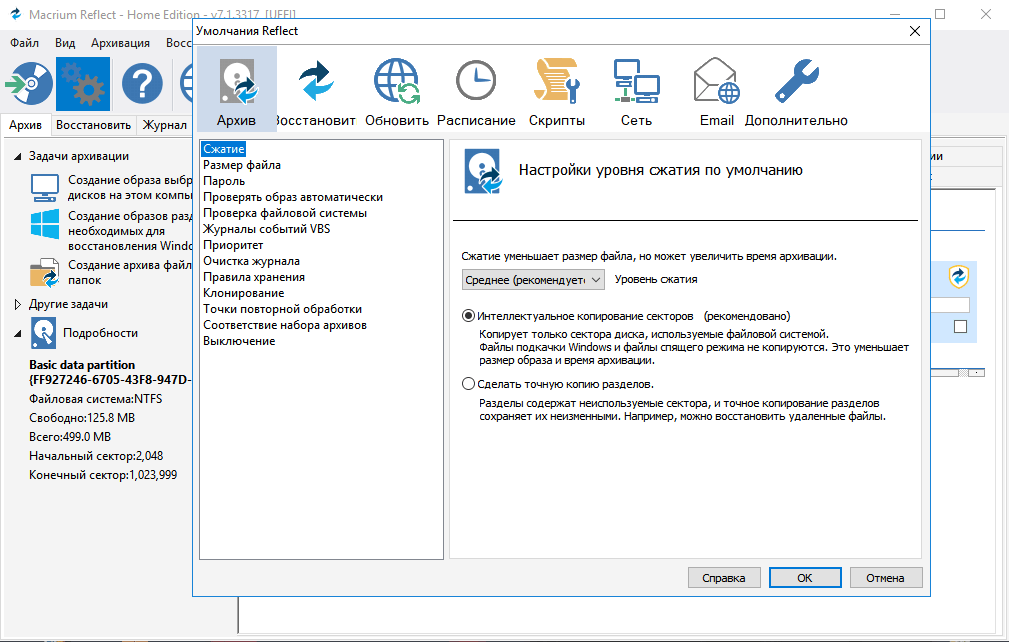Viewport: 1009px width, 642px height.
Task: Select Сжатие in the settings list
Action: pyautogui.click(x=224, y=149)
